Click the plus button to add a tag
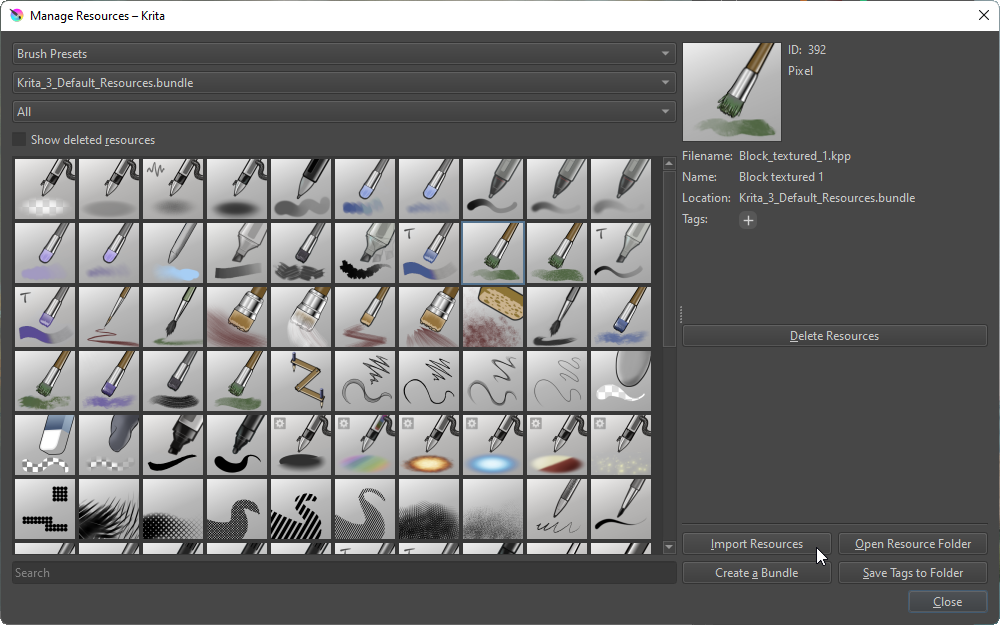Screen dimensions: 1000x625 748,220
